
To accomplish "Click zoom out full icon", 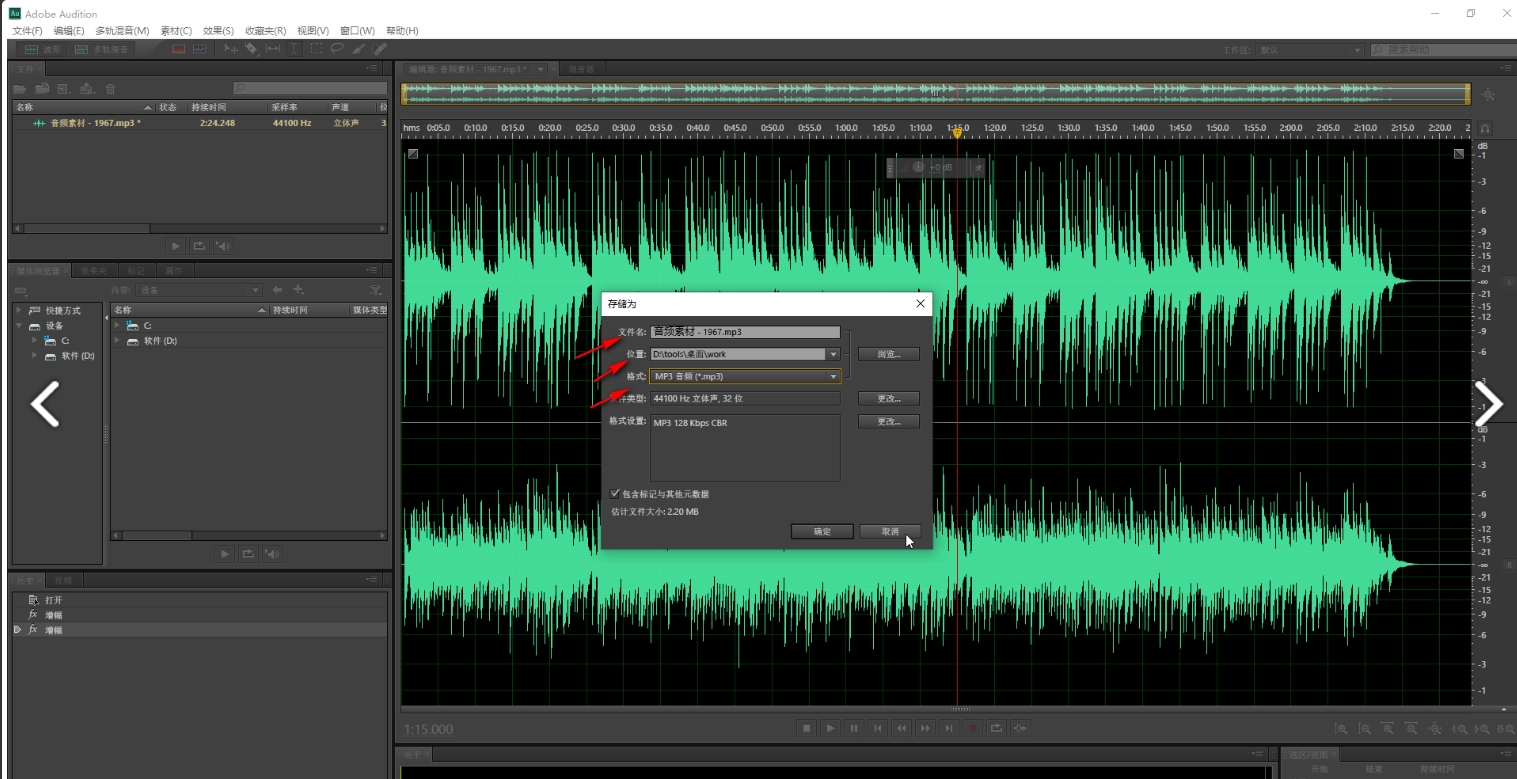I will click(x=1435, y=729).
